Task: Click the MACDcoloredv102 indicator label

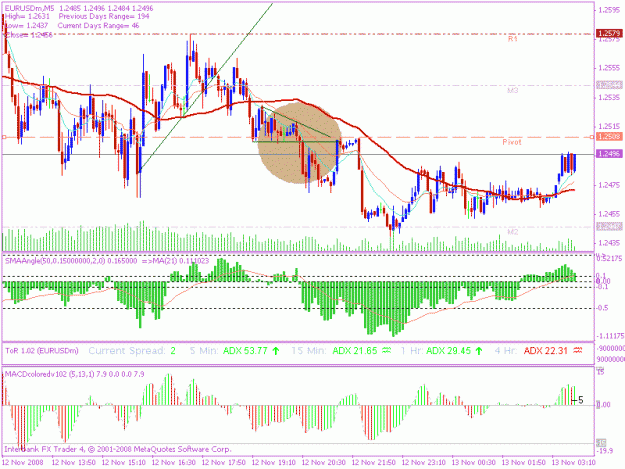Action: [x=75, y=374]
